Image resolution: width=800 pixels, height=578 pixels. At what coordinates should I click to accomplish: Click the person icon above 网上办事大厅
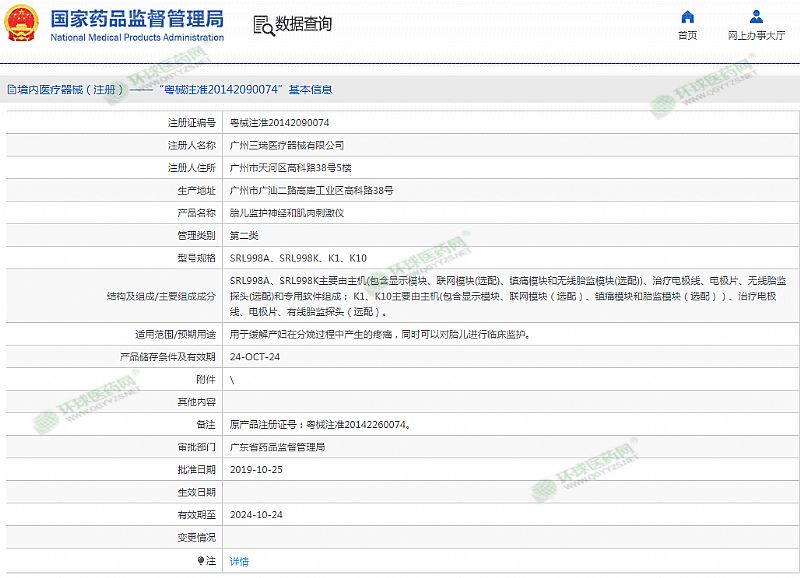pyautogui.click(x=757, y=17)
